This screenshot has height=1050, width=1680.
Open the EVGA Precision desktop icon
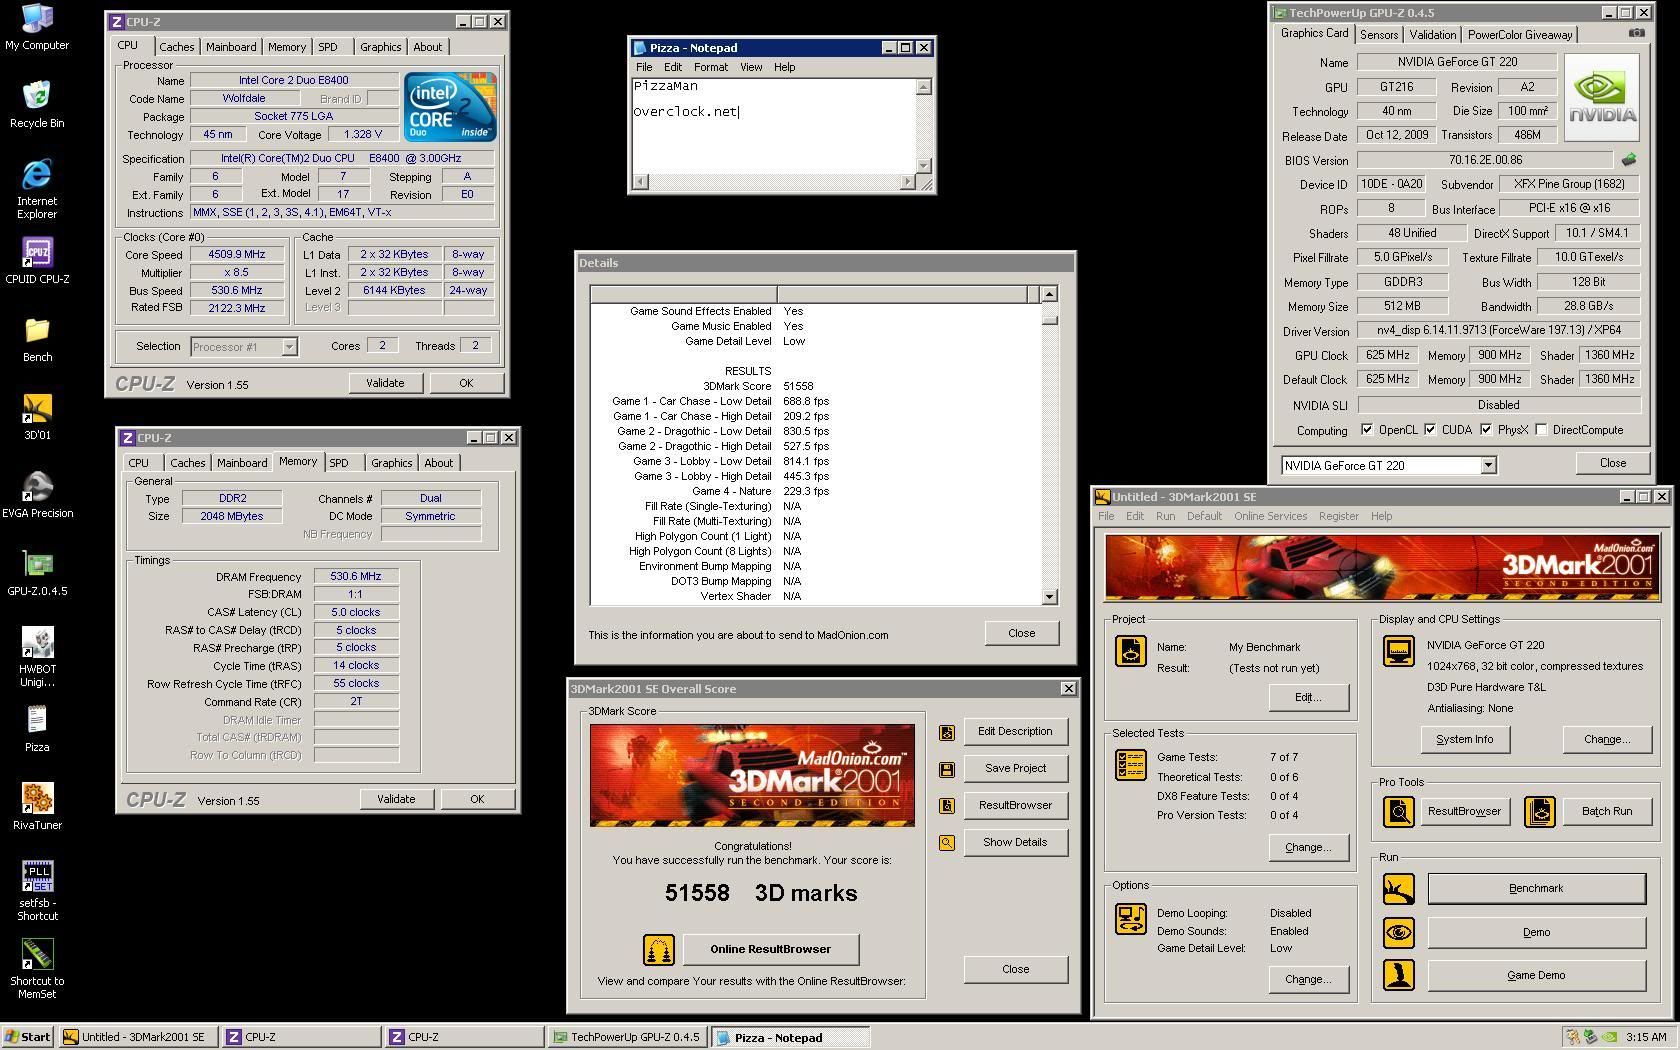(x=37, y=495)
